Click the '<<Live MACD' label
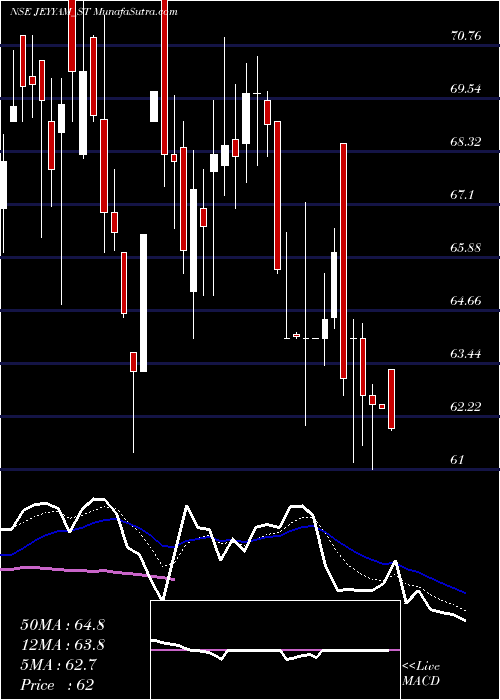The image size is (500, 700). [421, 674]
